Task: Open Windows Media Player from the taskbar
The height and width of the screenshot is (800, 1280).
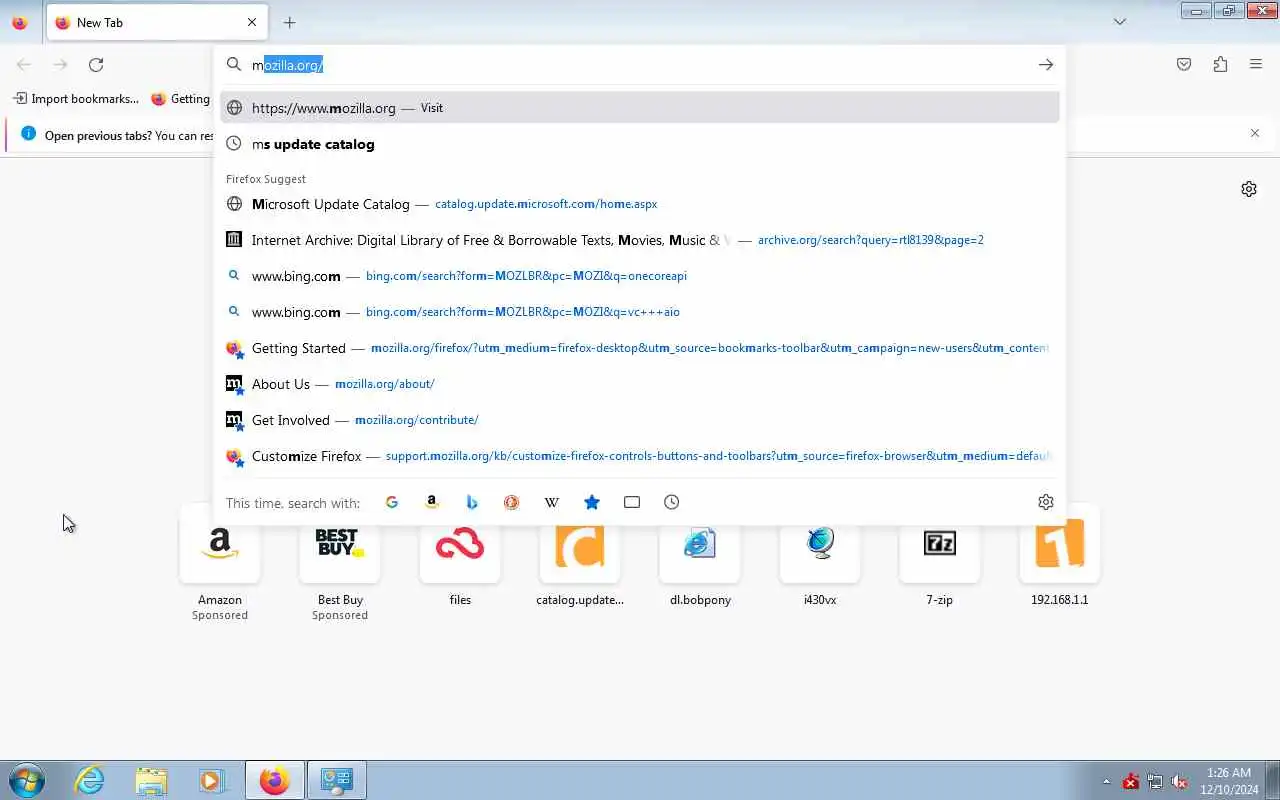Action: click(212, 780)
